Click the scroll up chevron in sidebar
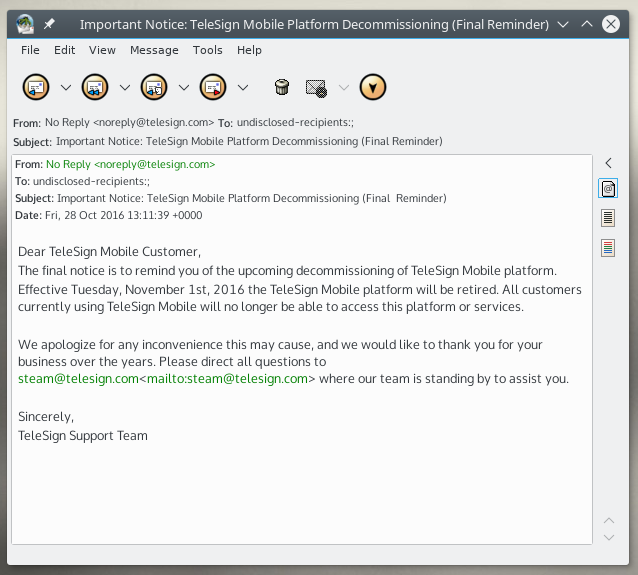638x575 pixels. coord(609,520)
